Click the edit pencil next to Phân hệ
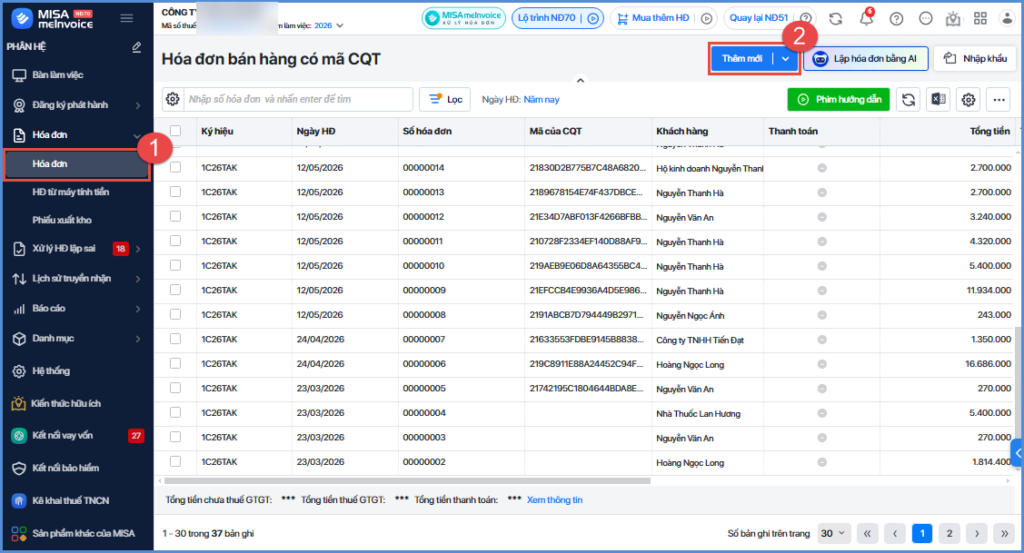This screenshot has height=553, width=1024. coord(136,47)
